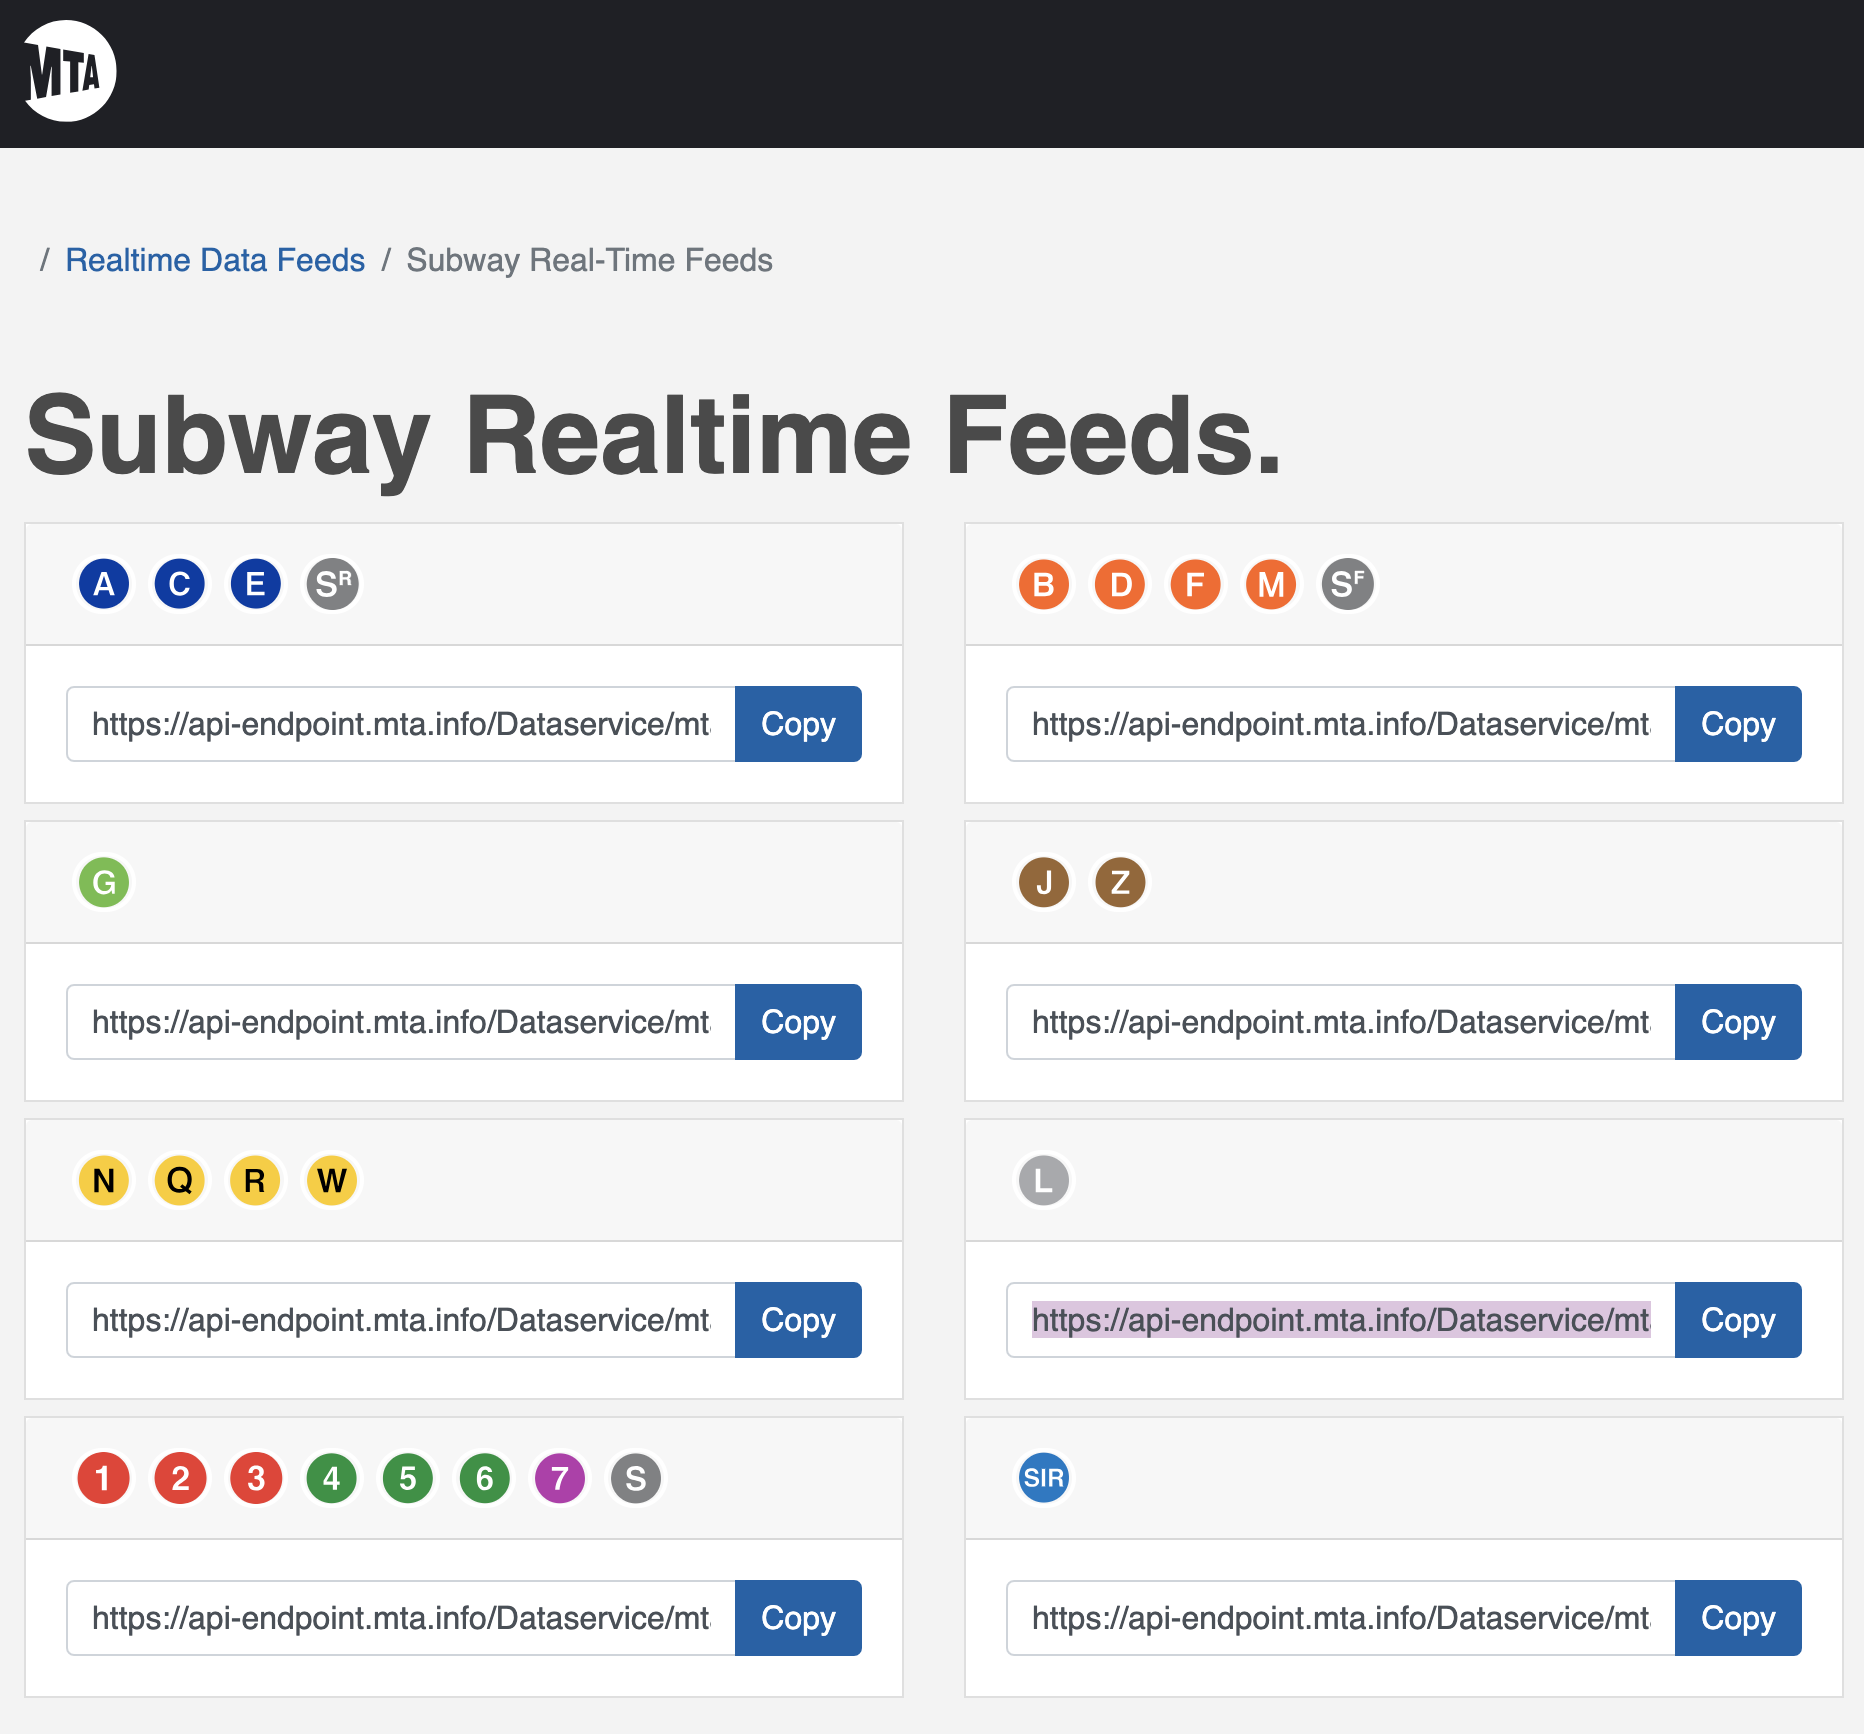The height and width of the screenshot is (1734, 1864).
Task: Click the orange F train icon
Action: (x=1196, y=584)
